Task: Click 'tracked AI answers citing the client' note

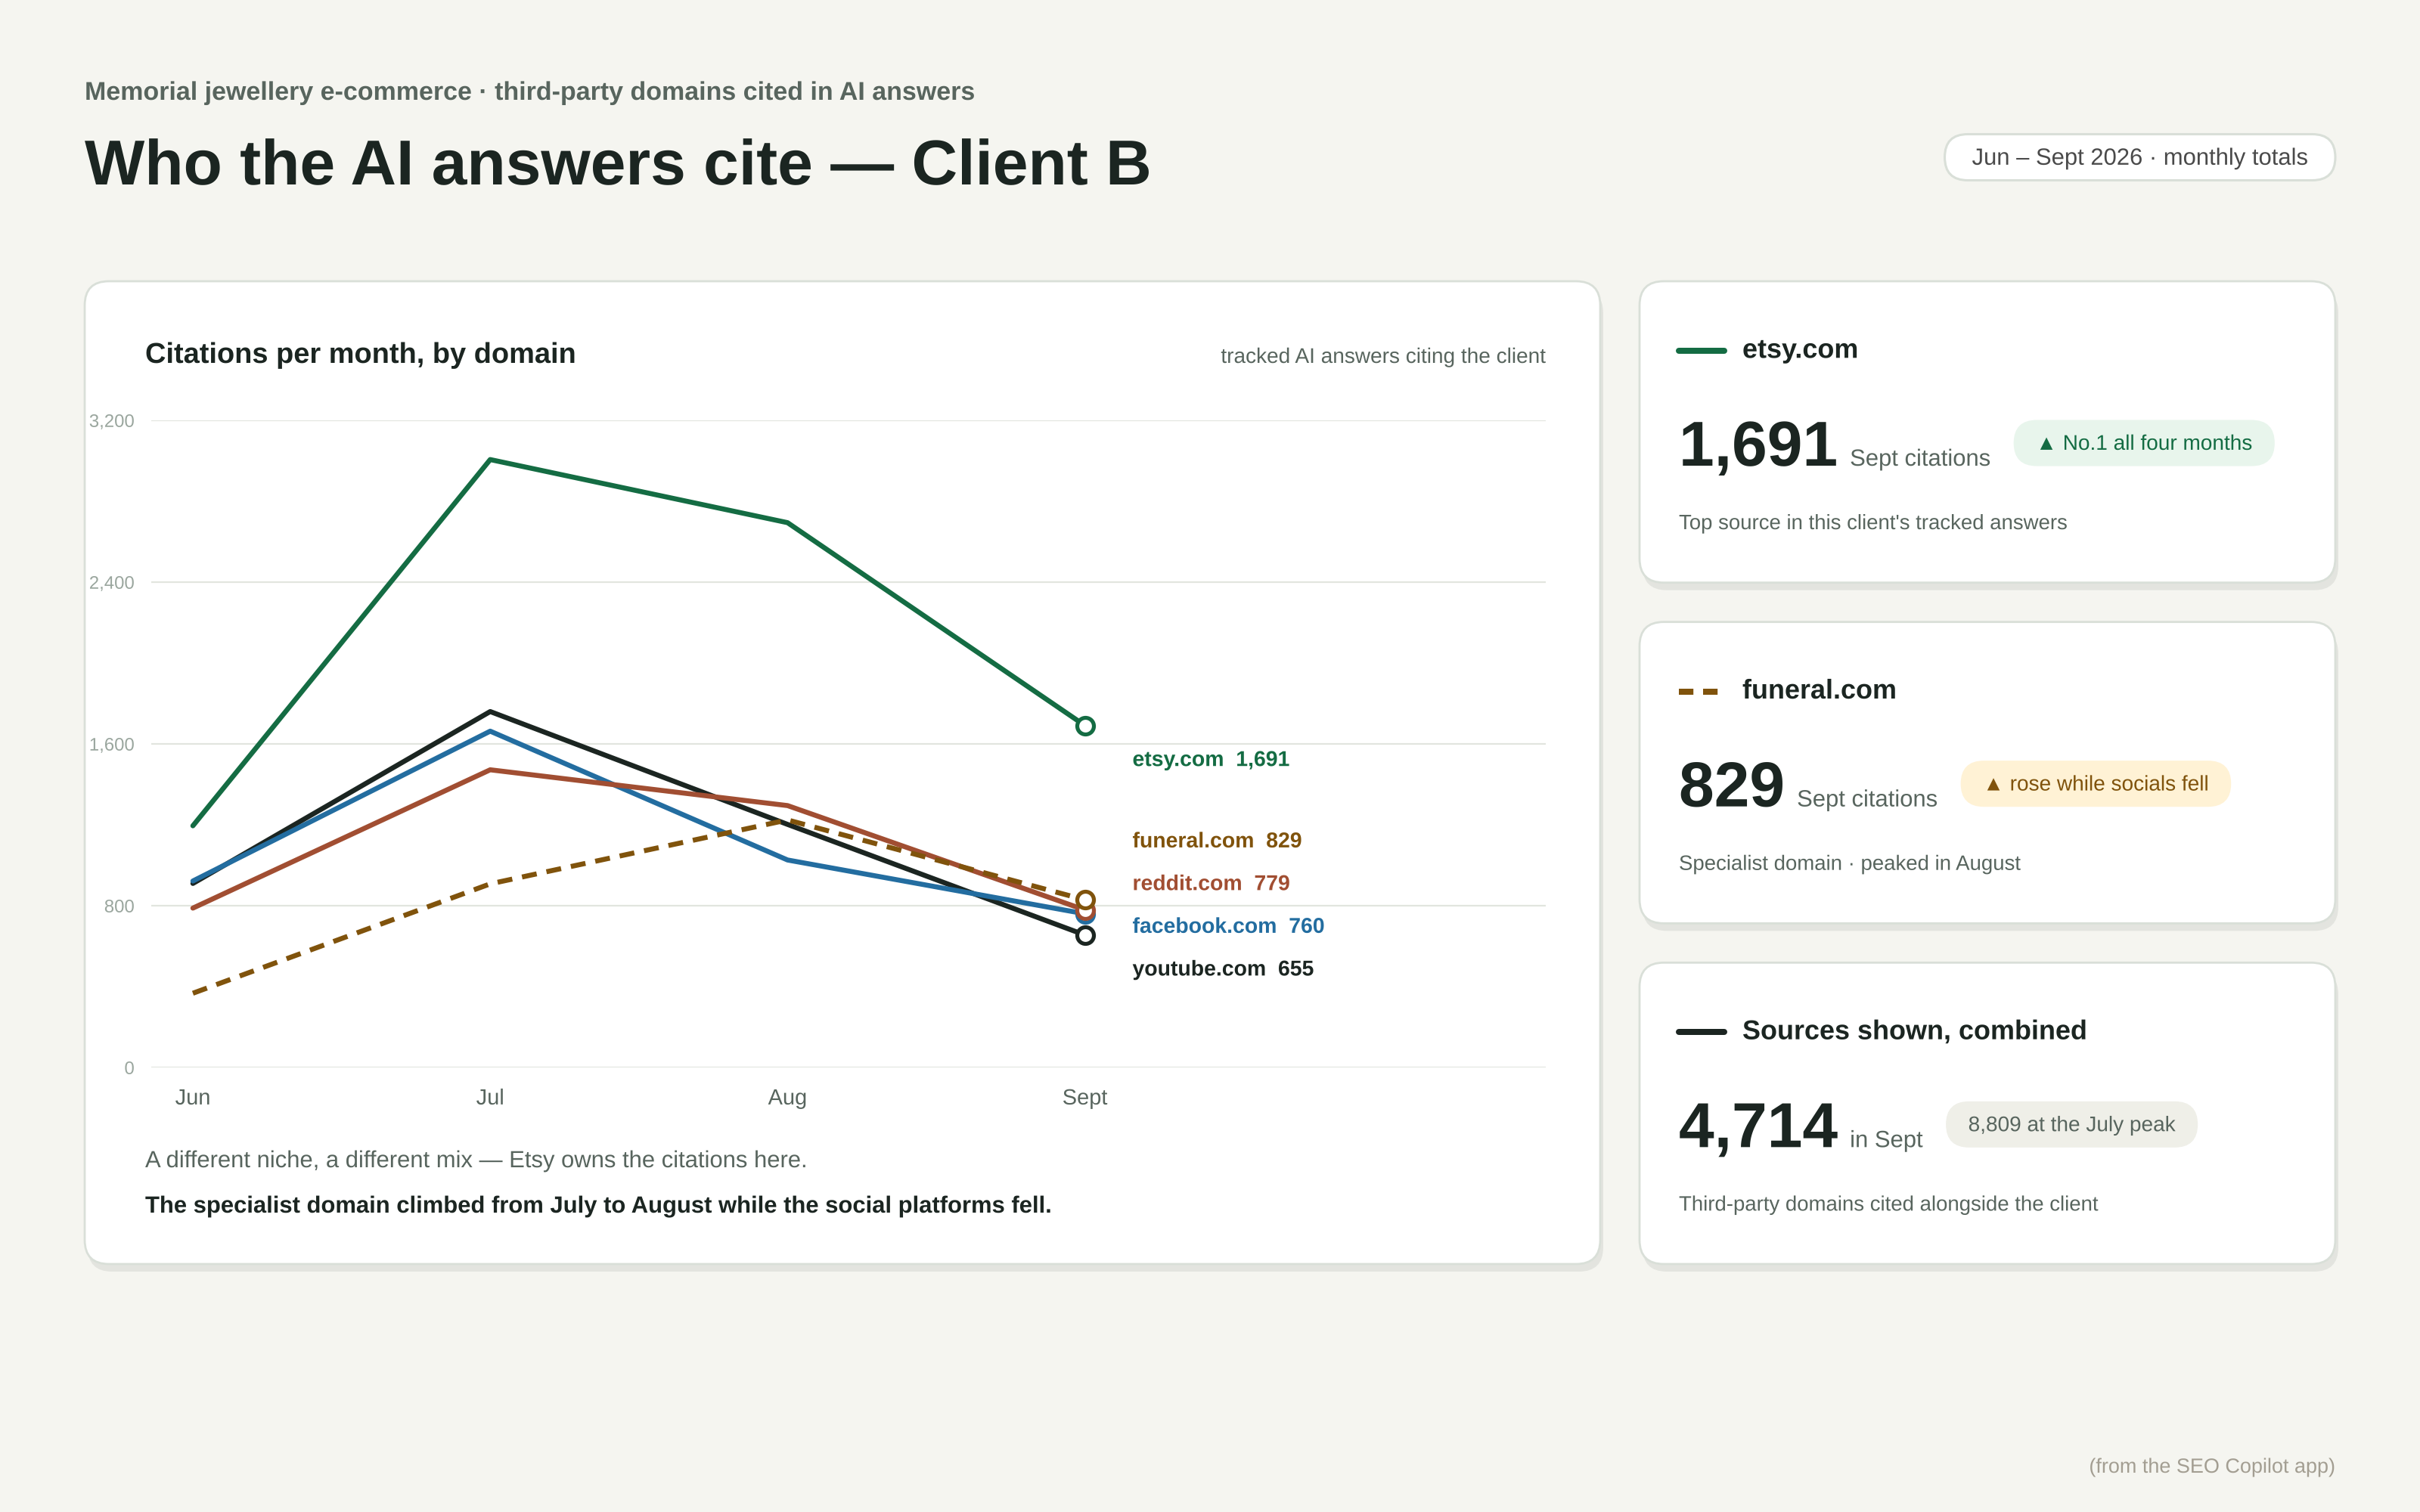Action: [1383, 356]
